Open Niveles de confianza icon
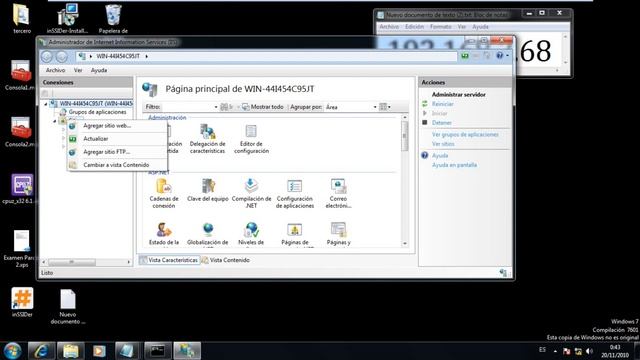 251,229
